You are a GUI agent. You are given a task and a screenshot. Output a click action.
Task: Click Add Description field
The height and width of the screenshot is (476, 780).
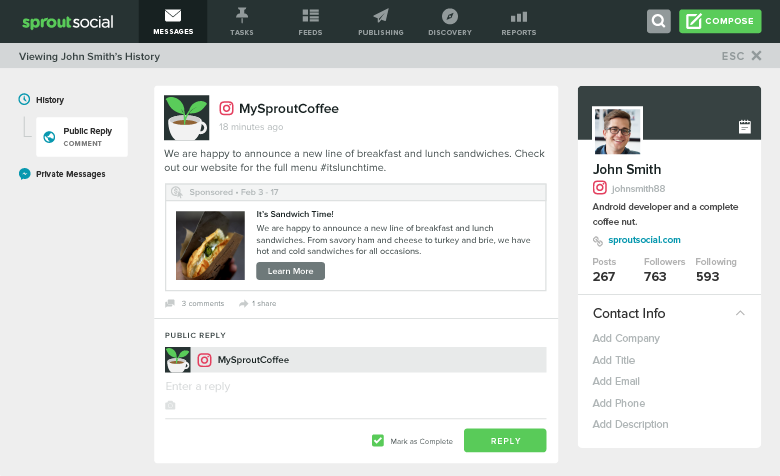(x=630, y=424)
